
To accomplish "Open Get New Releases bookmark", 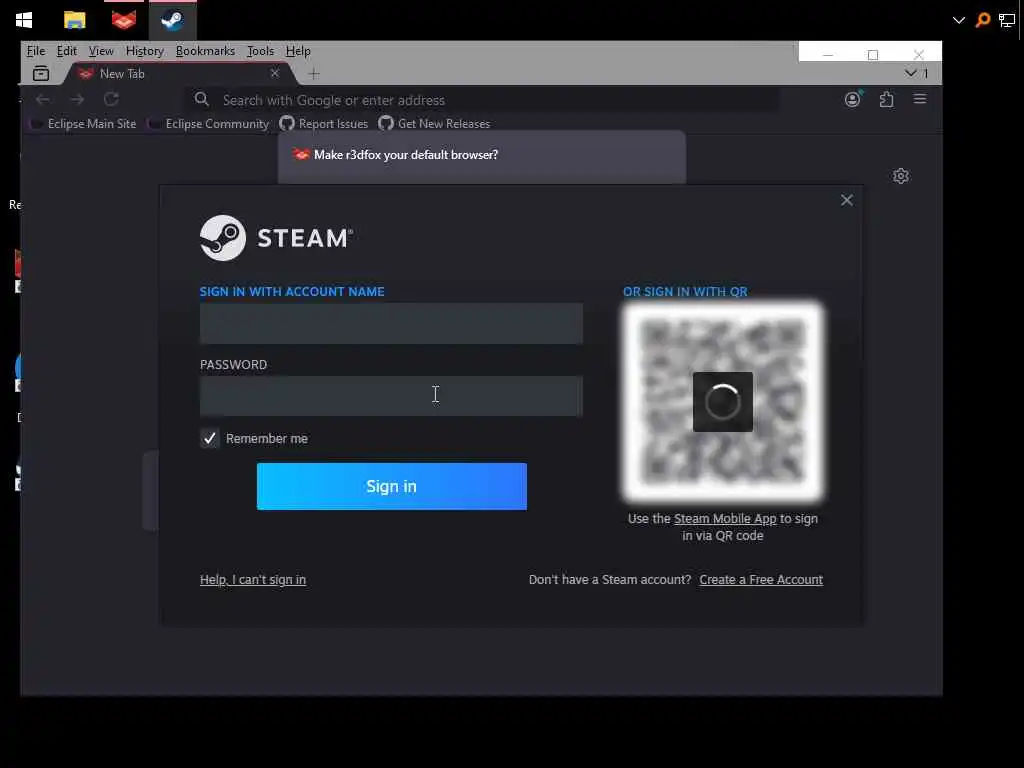I will coord(434,123).
